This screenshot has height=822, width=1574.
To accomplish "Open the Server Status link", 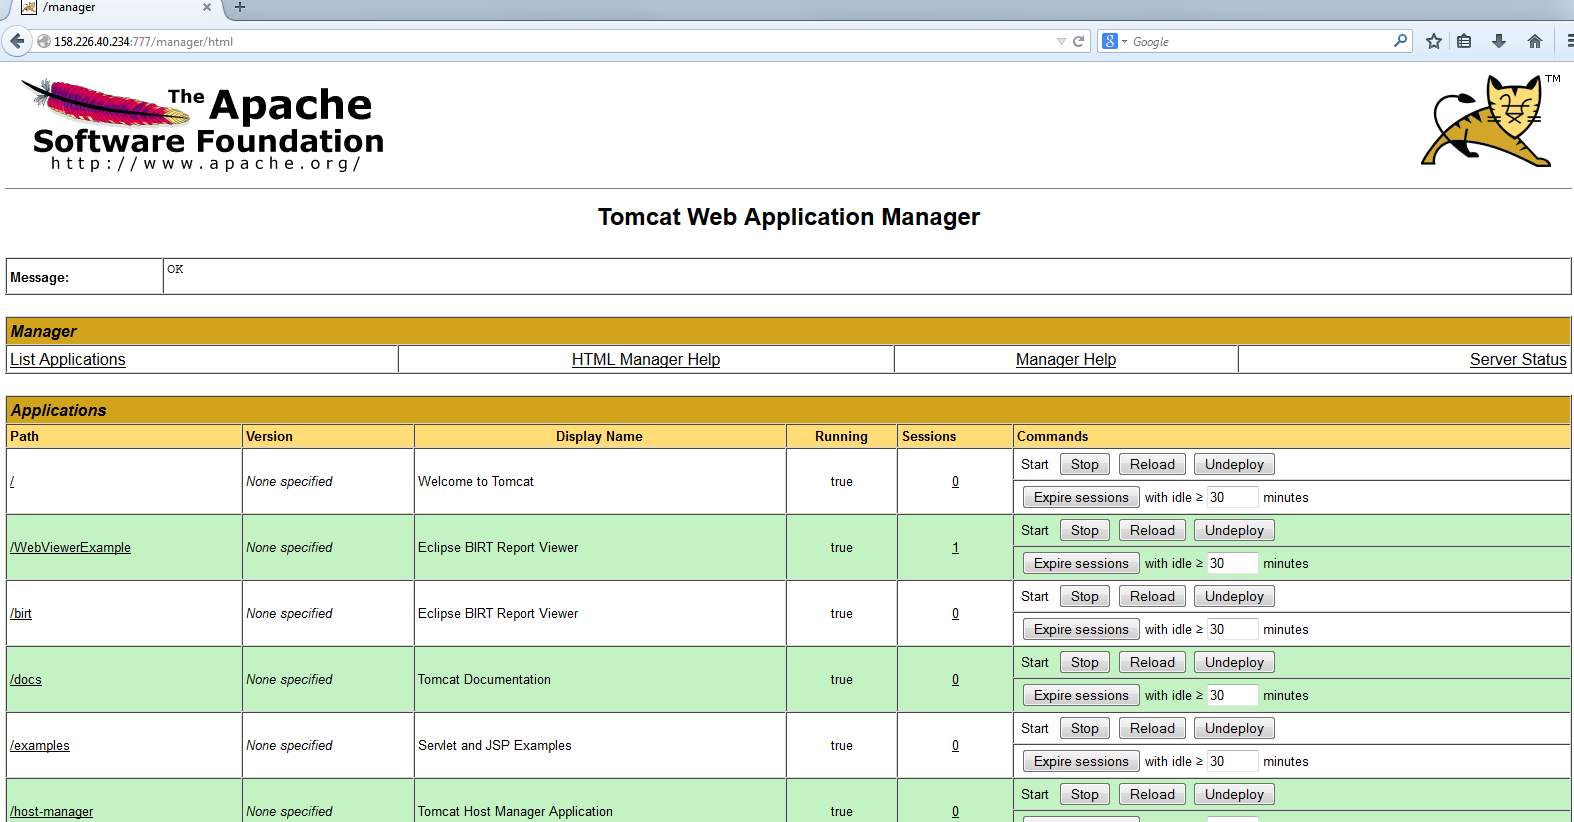I will tap(1518, 359).
